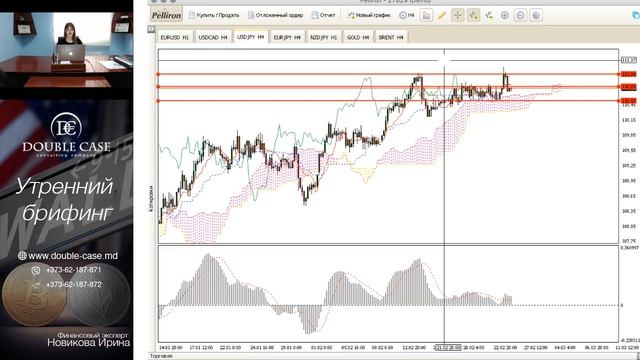The image size is (640, 360).
Task: Click the presenter video thumbnail
Action: click(x=67, y=50)
